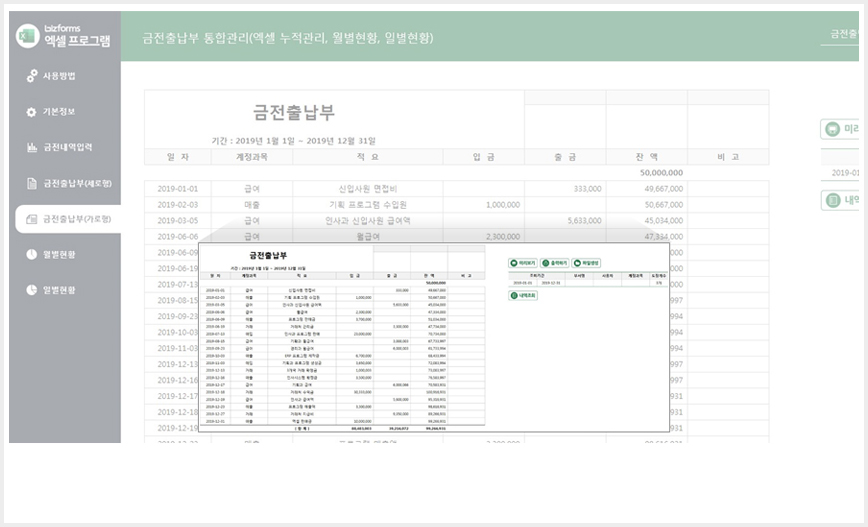
Task: Click the 매출 cell in the 2019-02-03 row
Action: [x=252, y=205]
